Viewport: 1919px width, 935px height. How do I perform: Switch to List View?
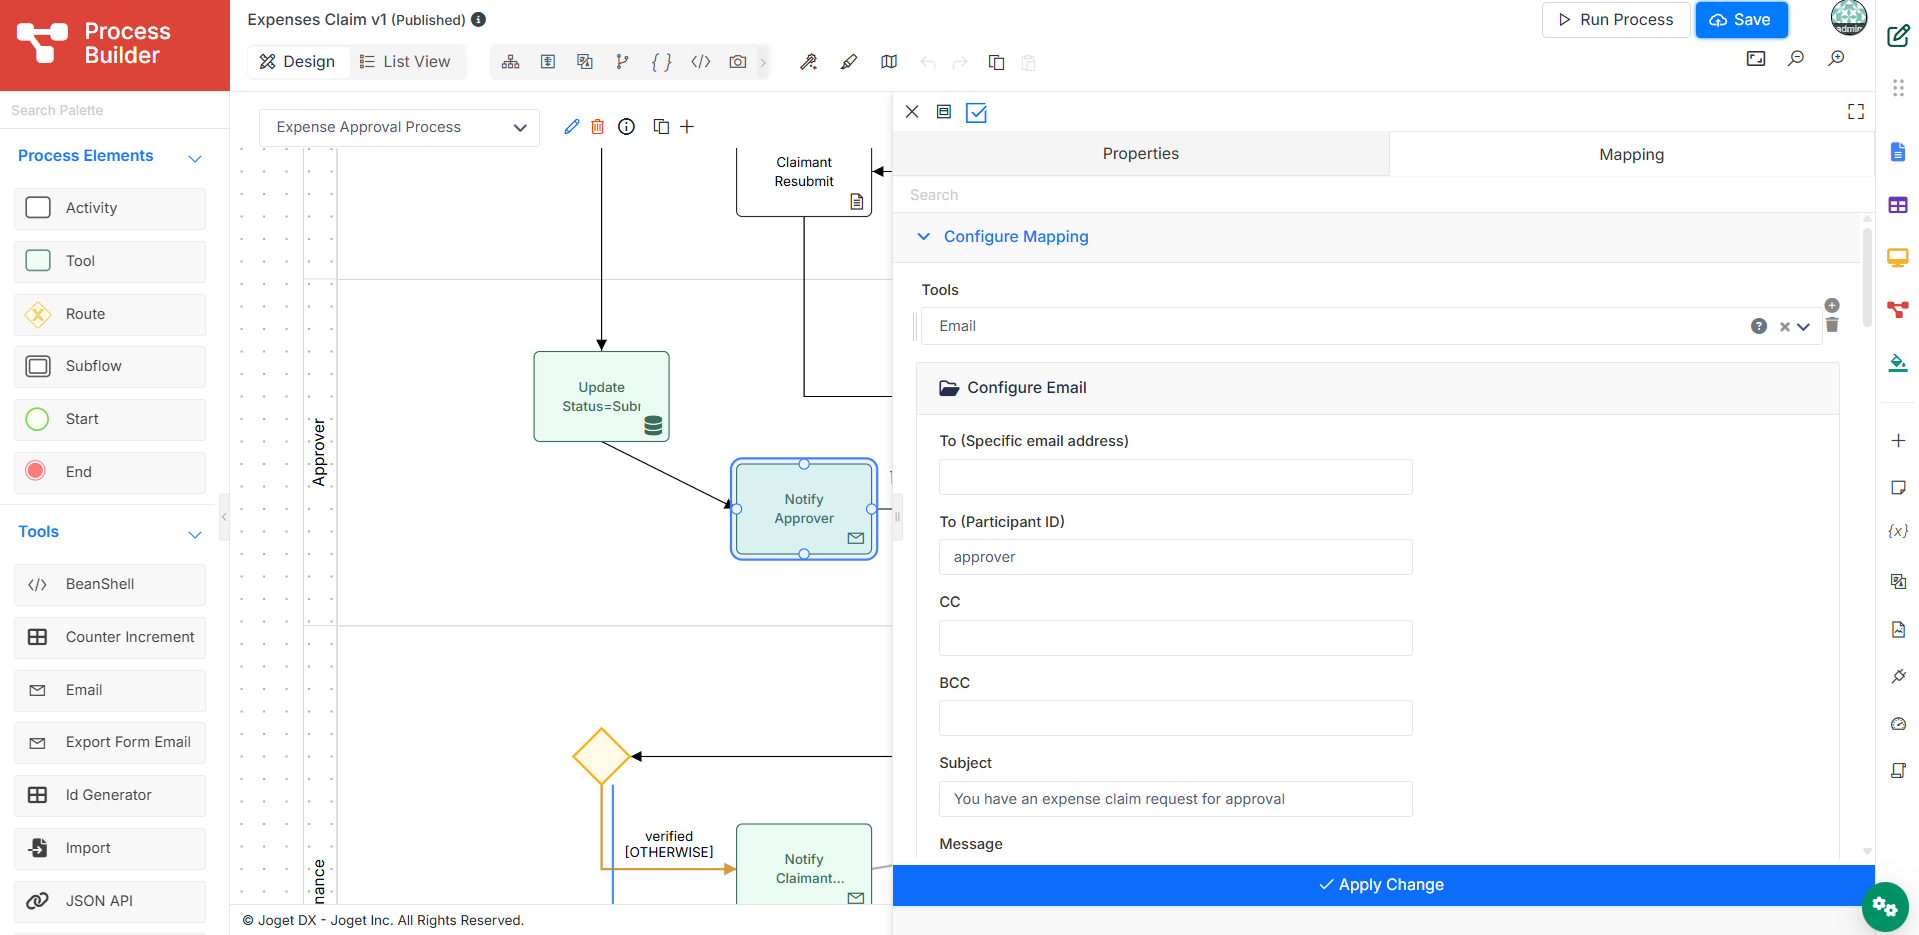tap(405, 62)
